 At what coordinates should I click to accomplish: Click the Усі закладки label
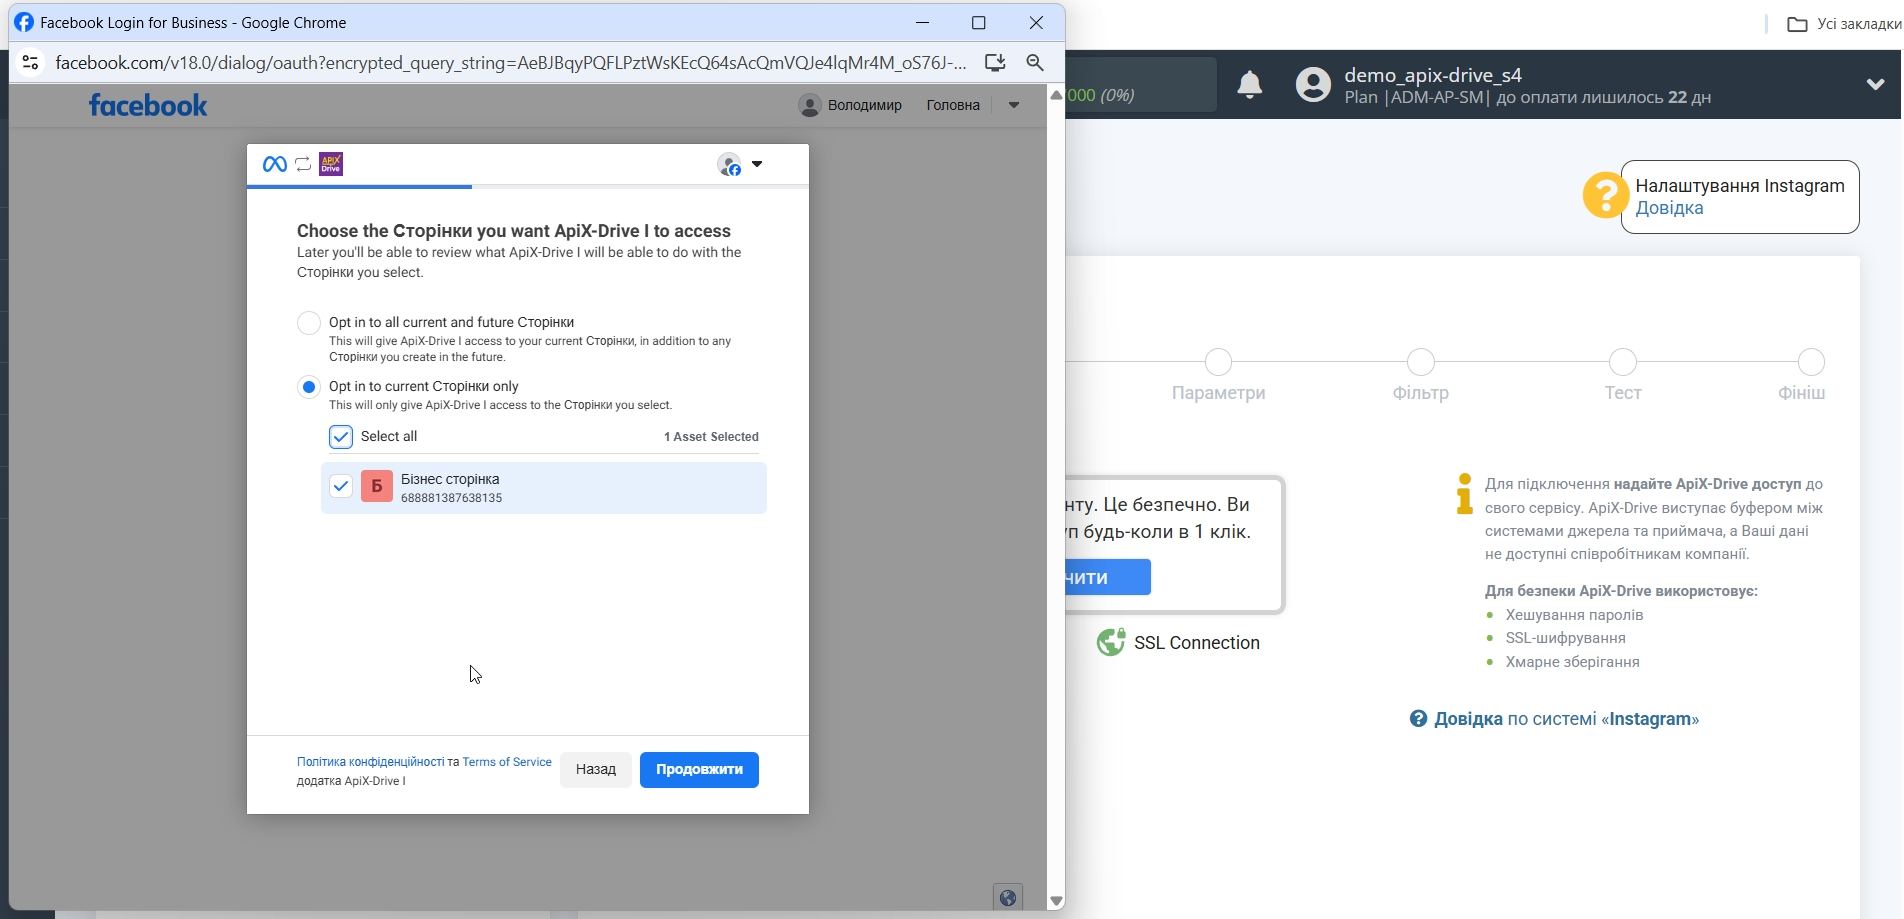[x=1859, y=24]
